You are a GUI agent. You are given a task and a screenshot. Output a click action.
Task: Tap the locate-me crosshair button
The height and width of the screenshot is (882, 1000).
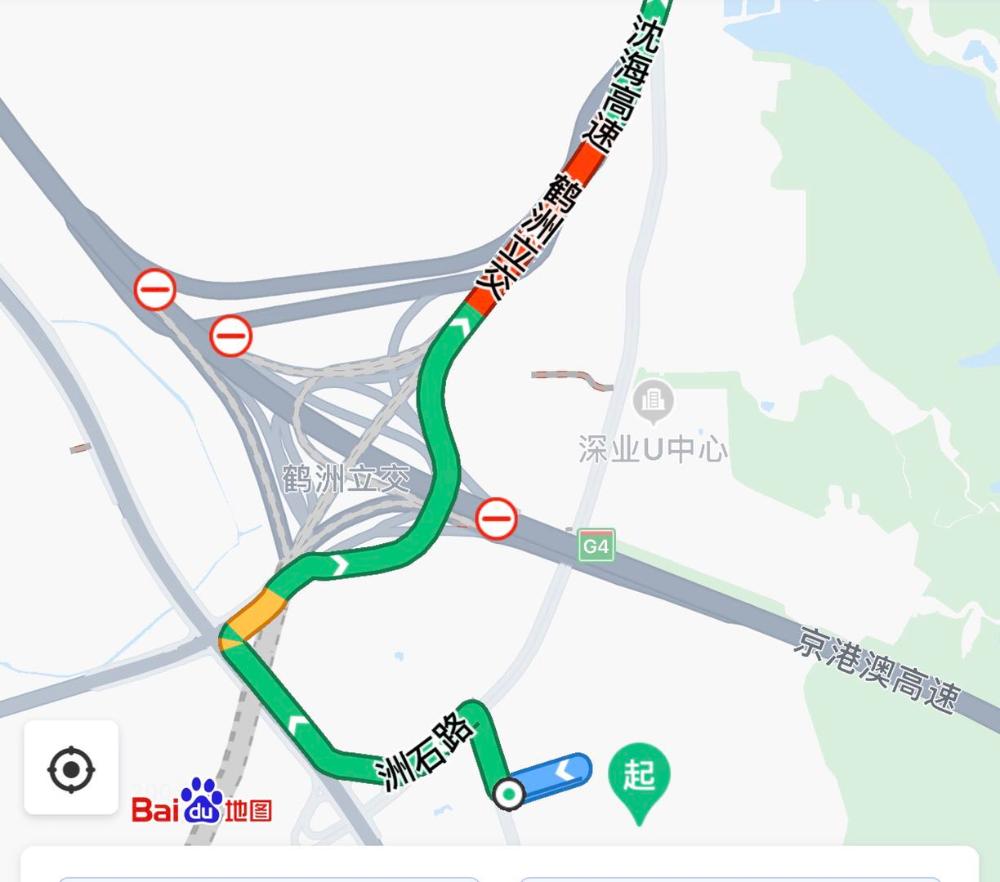click(x=71, y=768)
